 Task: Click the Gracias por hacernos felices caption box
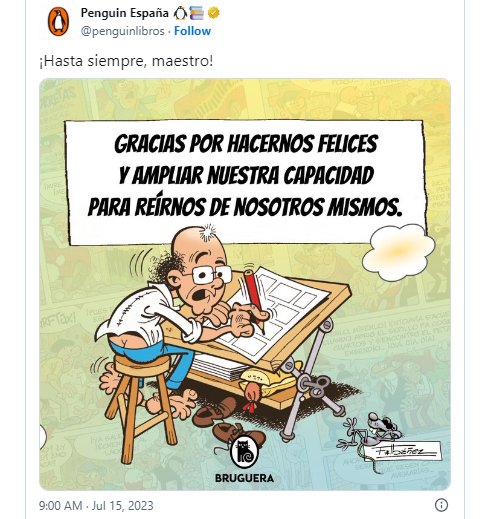tap(246, 182)
